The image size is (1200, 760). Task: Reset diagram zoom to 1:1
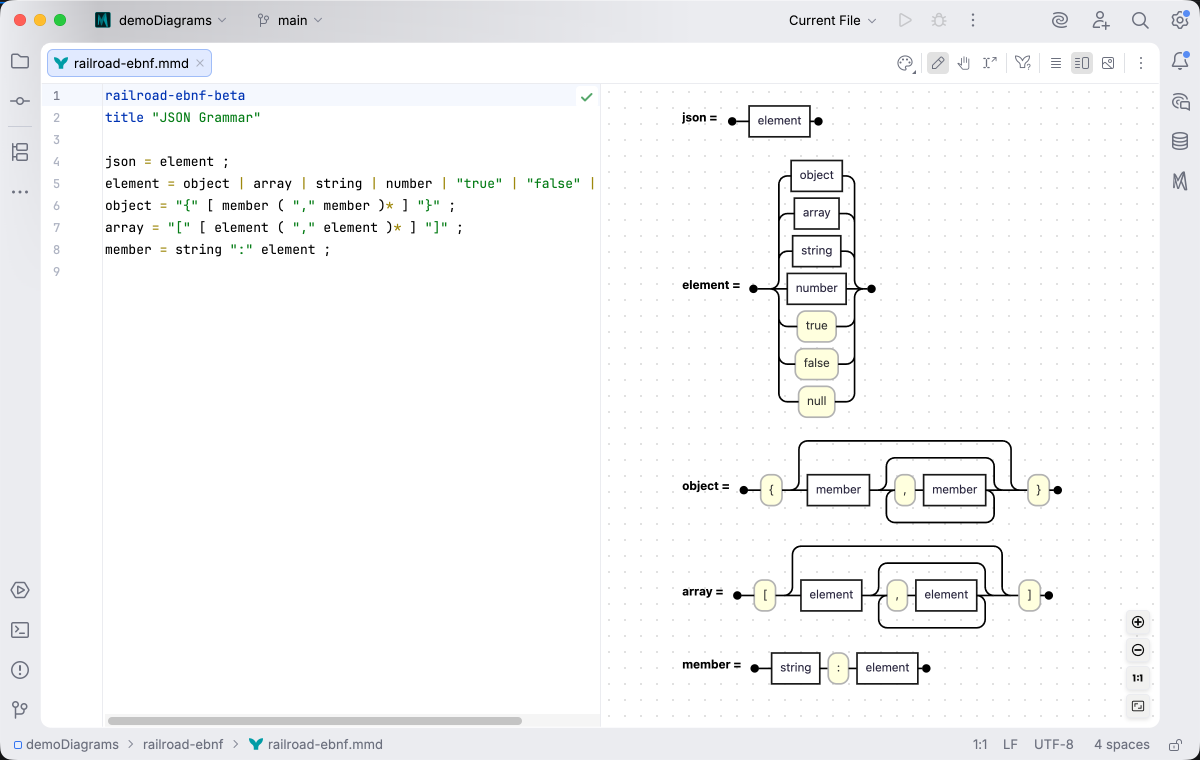click(x=1138, y=678)
